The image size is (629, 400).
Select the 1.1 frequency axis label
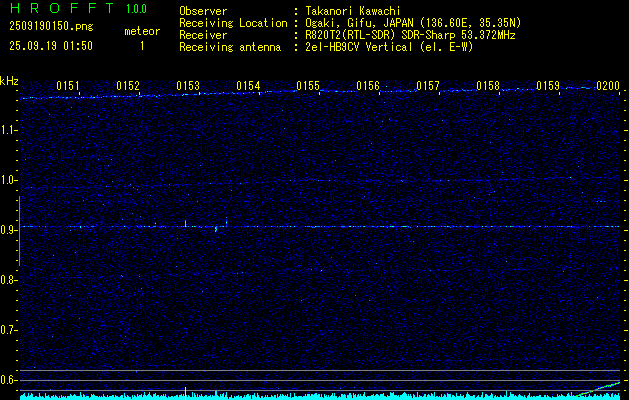tap(9, 130)
